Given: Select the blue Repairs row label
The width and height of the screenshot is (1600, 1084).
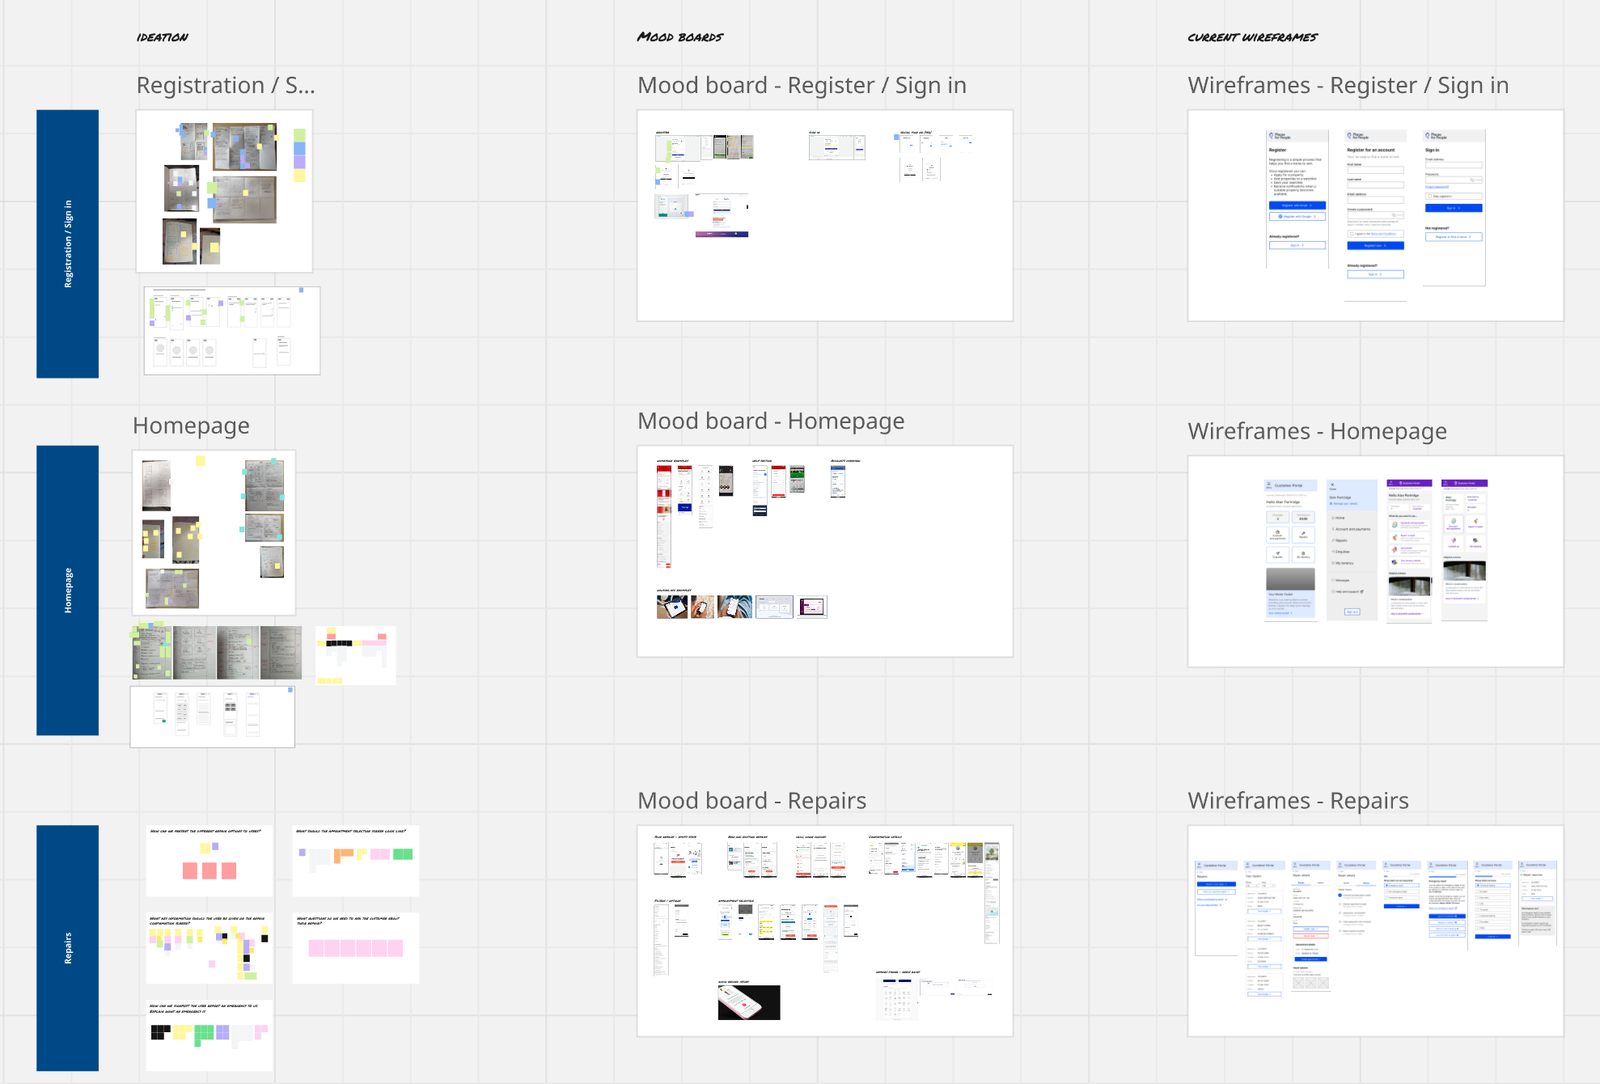Looking at the screenshot, I should point(67,948).
